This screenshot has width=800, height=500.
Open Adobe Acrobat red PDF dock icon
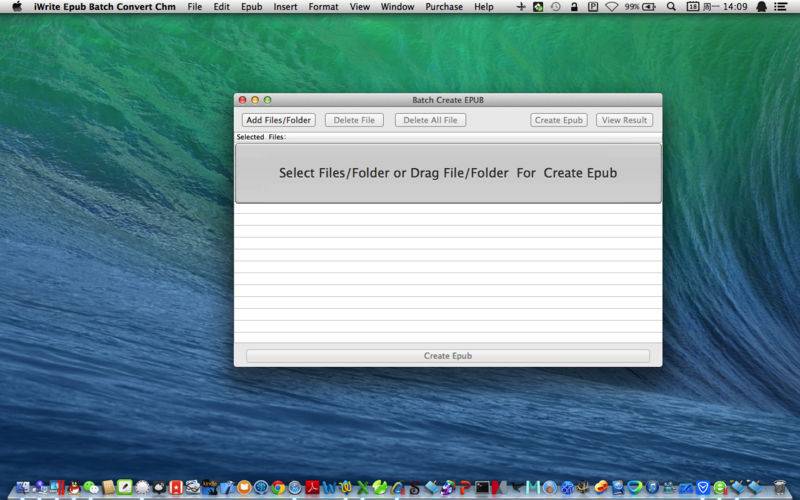tap(312, 488)
